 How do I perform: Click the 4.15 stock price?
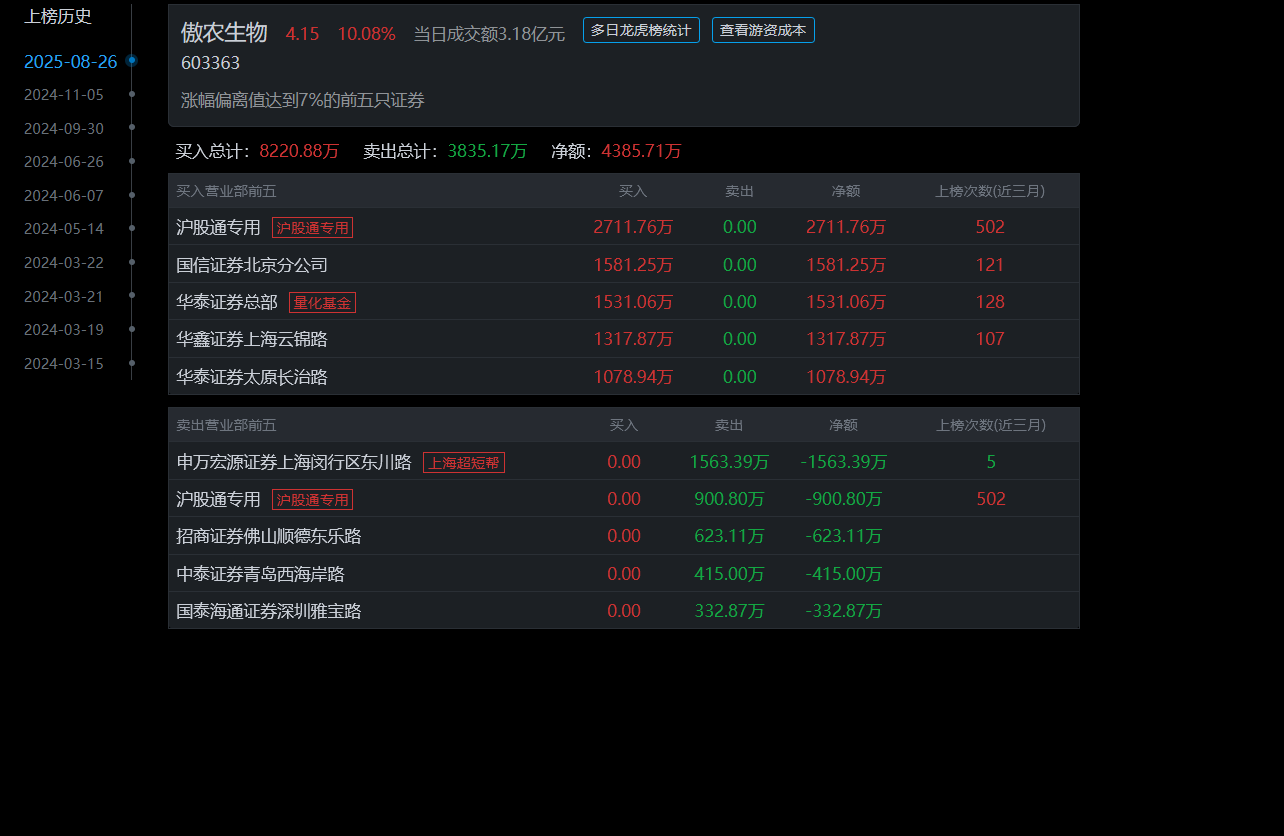302,34
